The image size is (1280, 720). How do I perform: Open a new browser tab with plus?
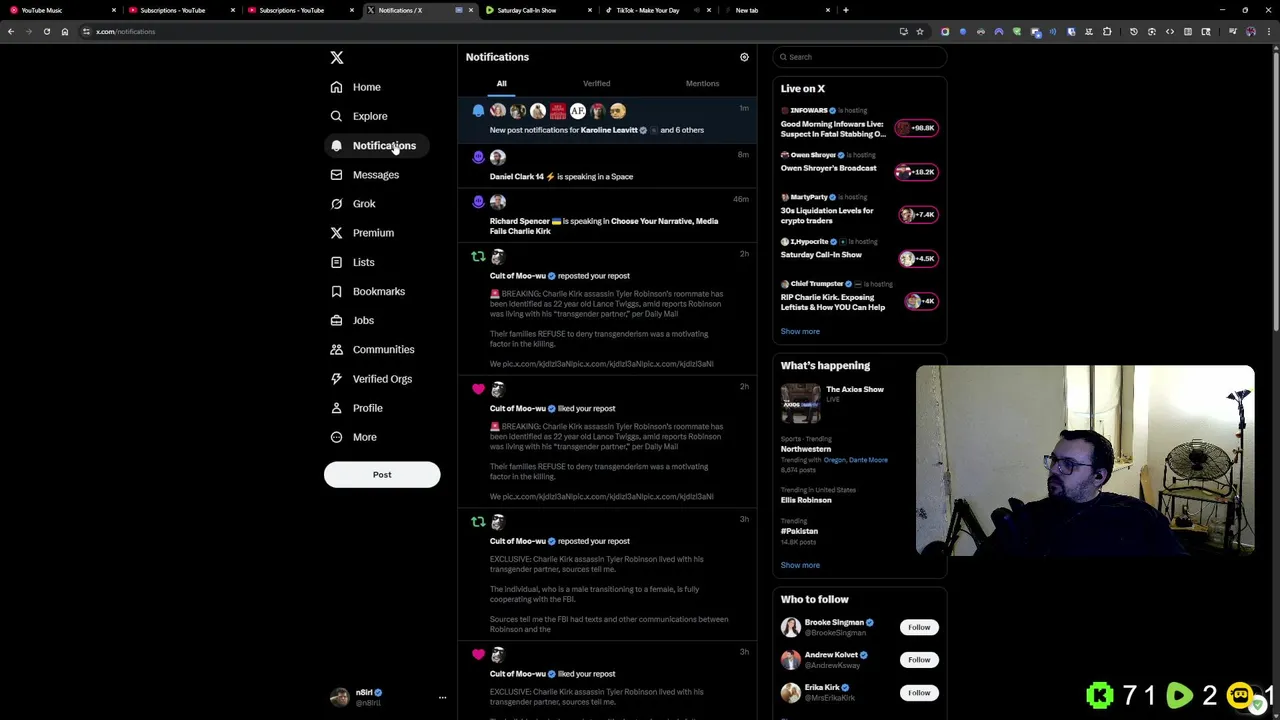click(x=846, y=10)
